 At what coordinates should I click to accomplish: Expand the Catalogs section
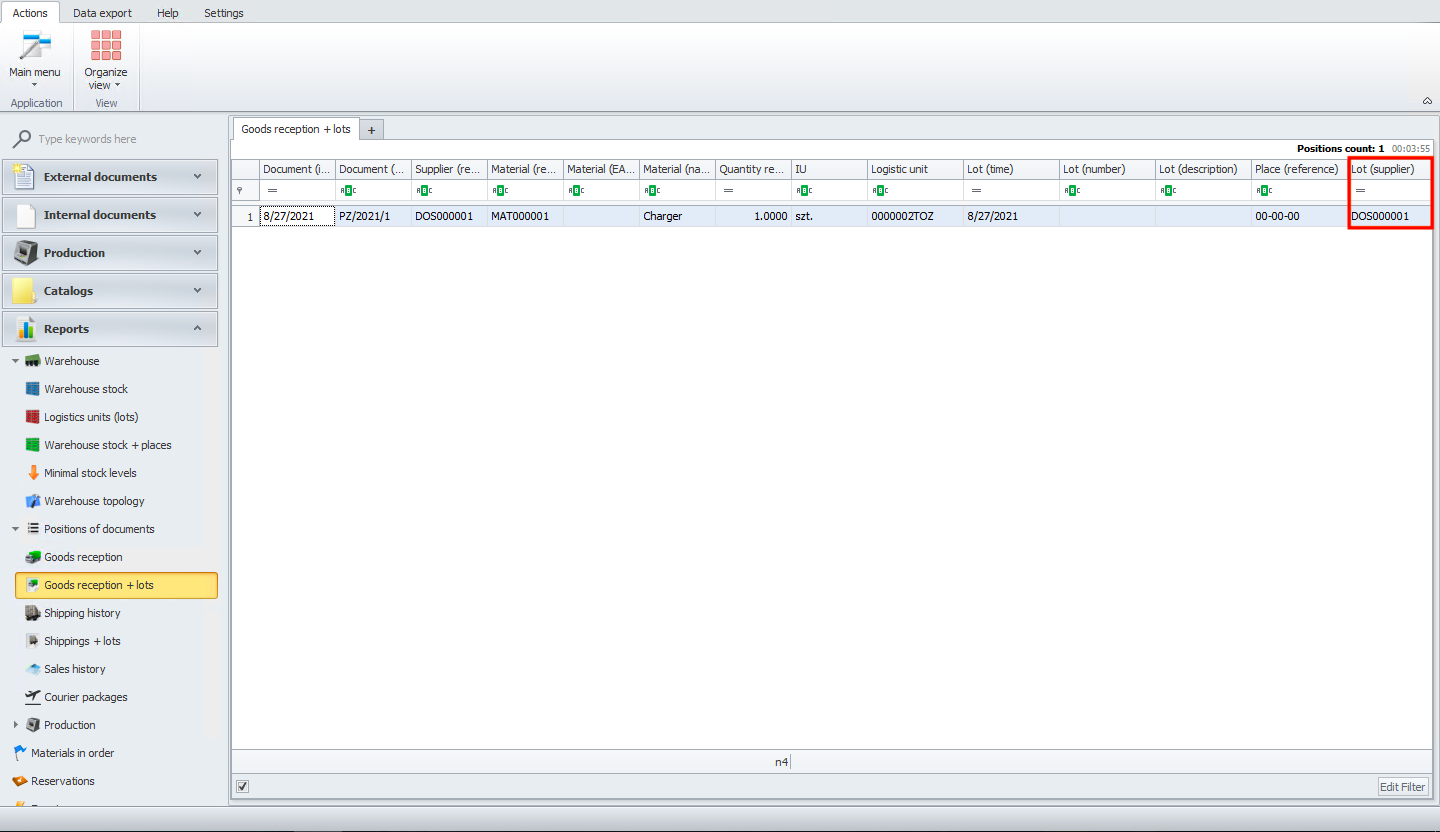pyautogui.click(x=197, y=291)
